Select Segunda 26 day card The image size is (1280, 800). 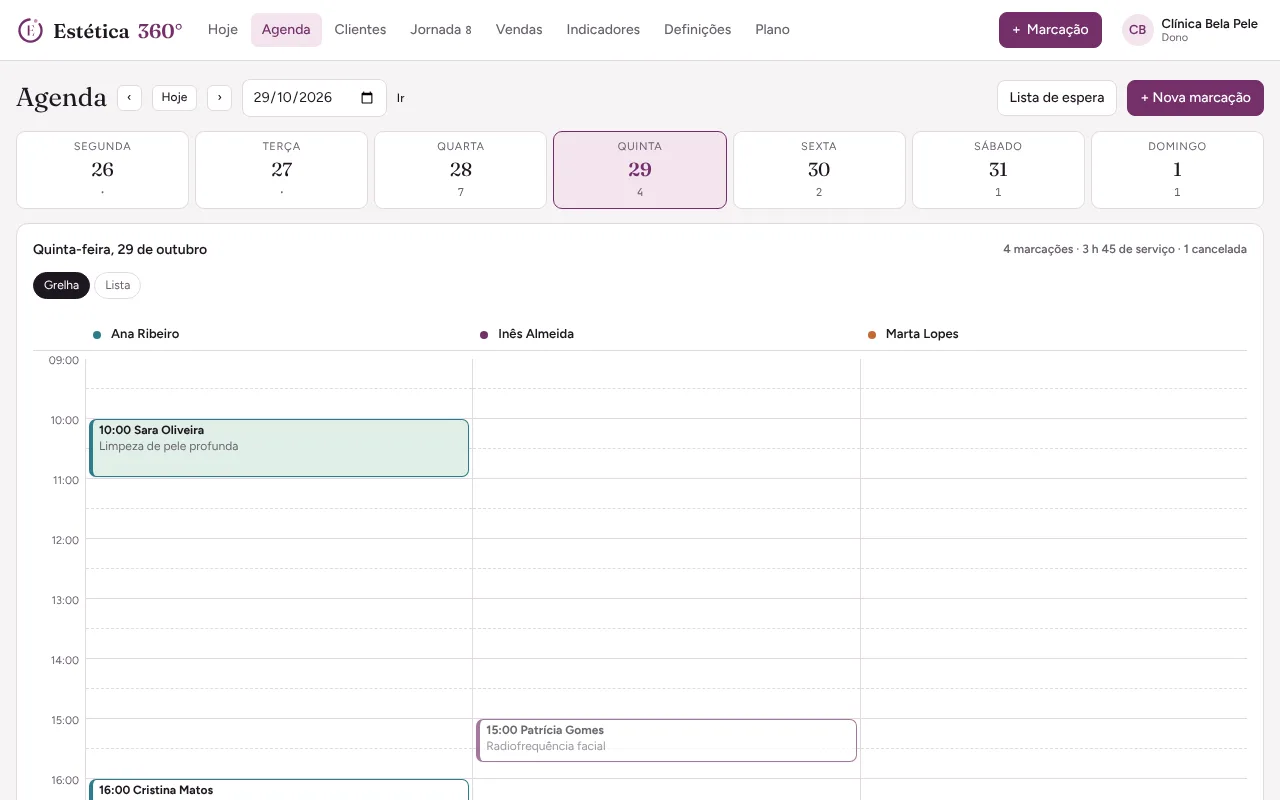[x=102, y=170]
